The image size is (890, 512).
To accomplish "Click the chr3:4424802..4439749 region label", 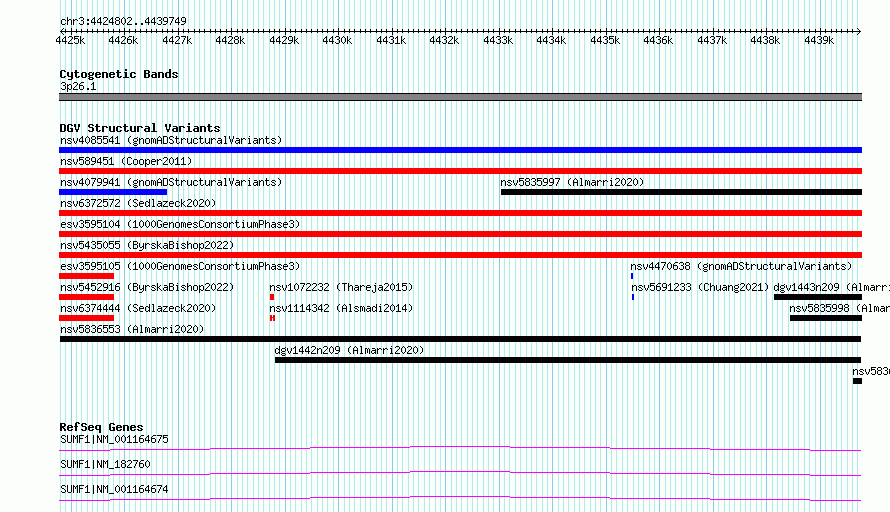I will (x=123, y=21).
